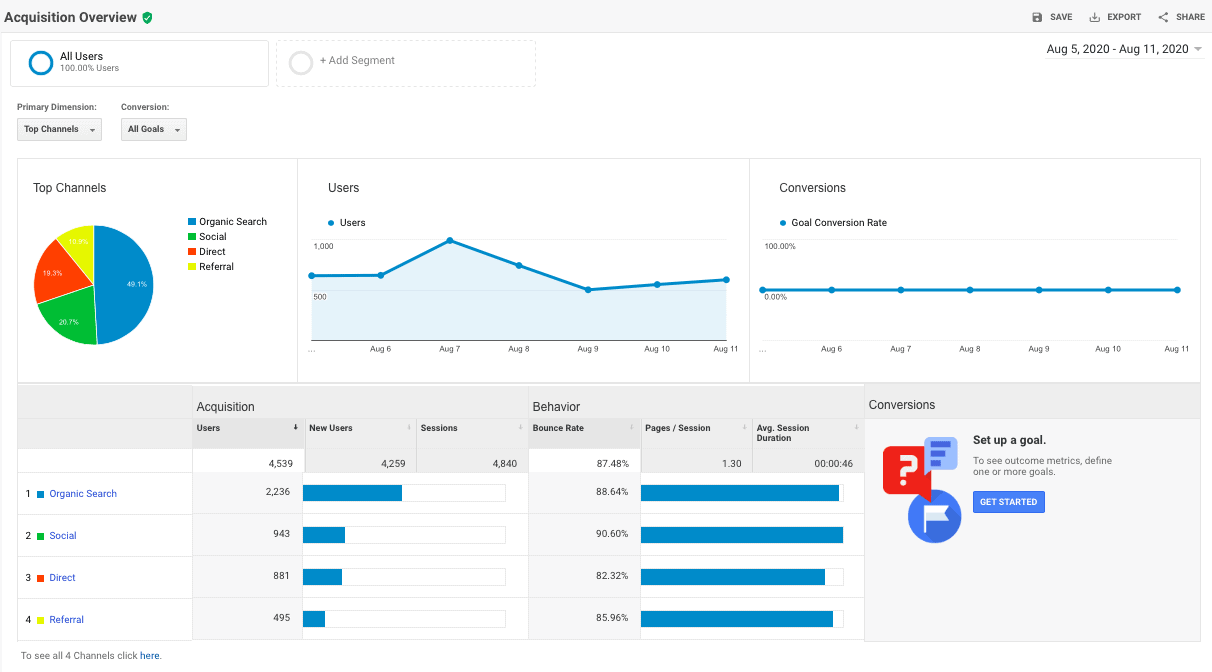1212x672 pixels.
Task: Click the Aug 7 peak point on Users chart
Action: pyautogui.click(x=450, y=240)
